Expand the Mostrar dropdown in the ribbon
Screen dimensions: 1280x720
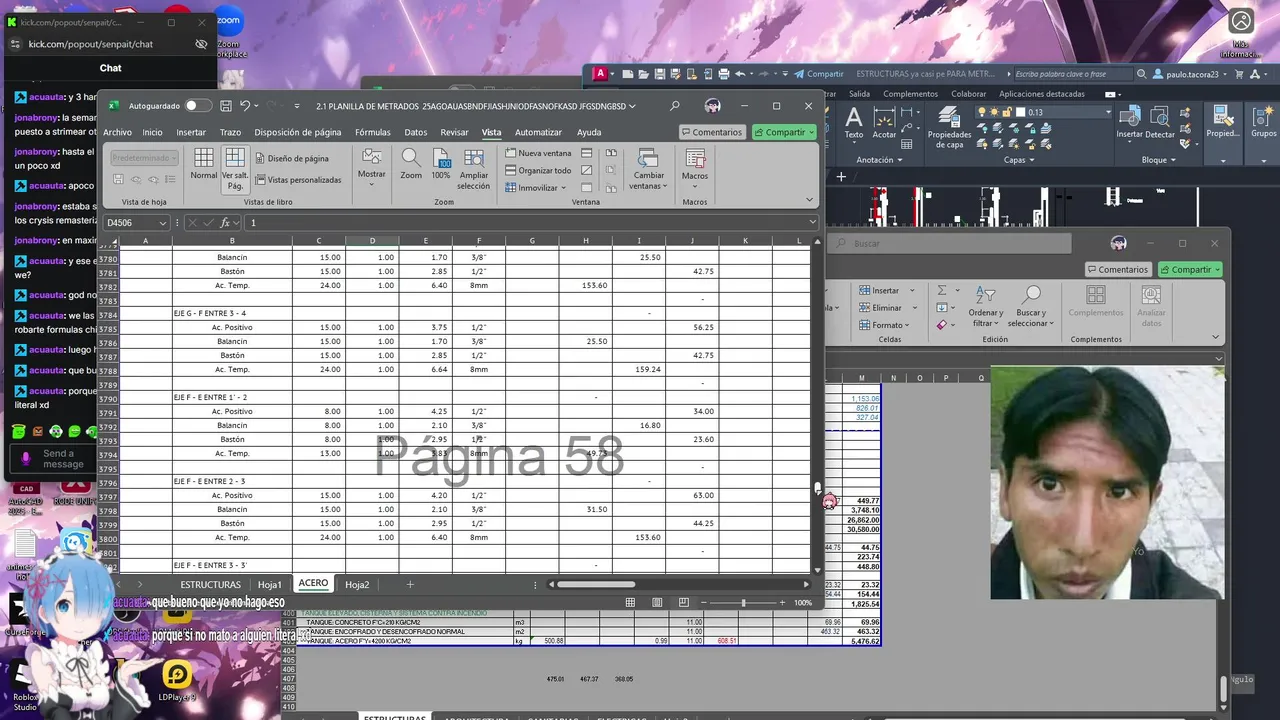coord(372,167)
